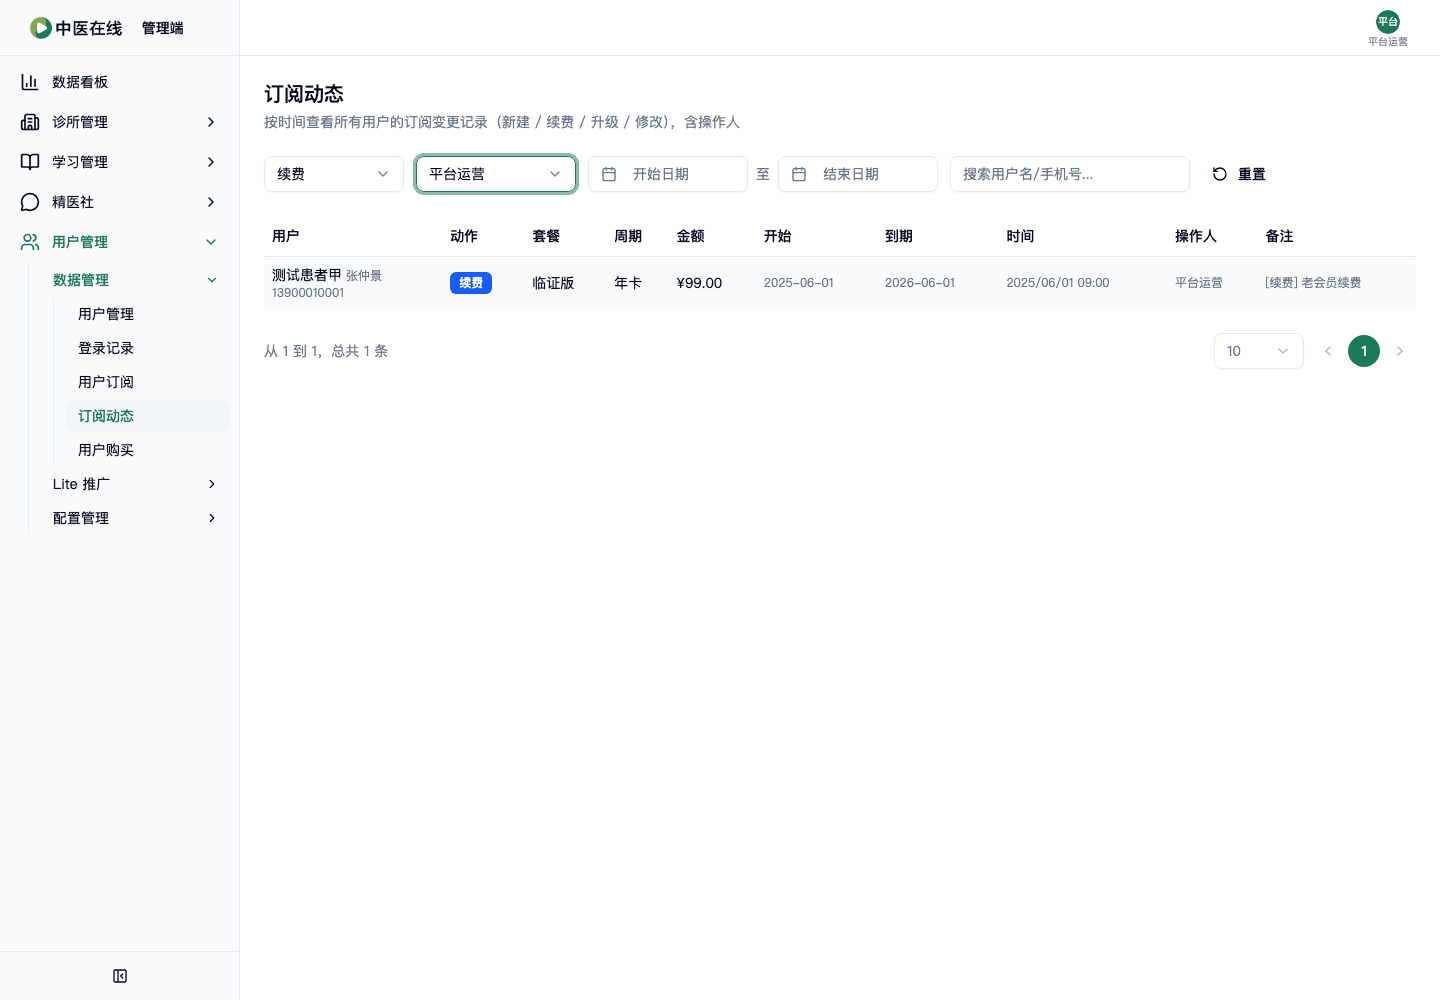Viewport: 1440px width, 1000px height.
Task: Expand the 诊所管理 menu chevron
Action: (211, 122)
